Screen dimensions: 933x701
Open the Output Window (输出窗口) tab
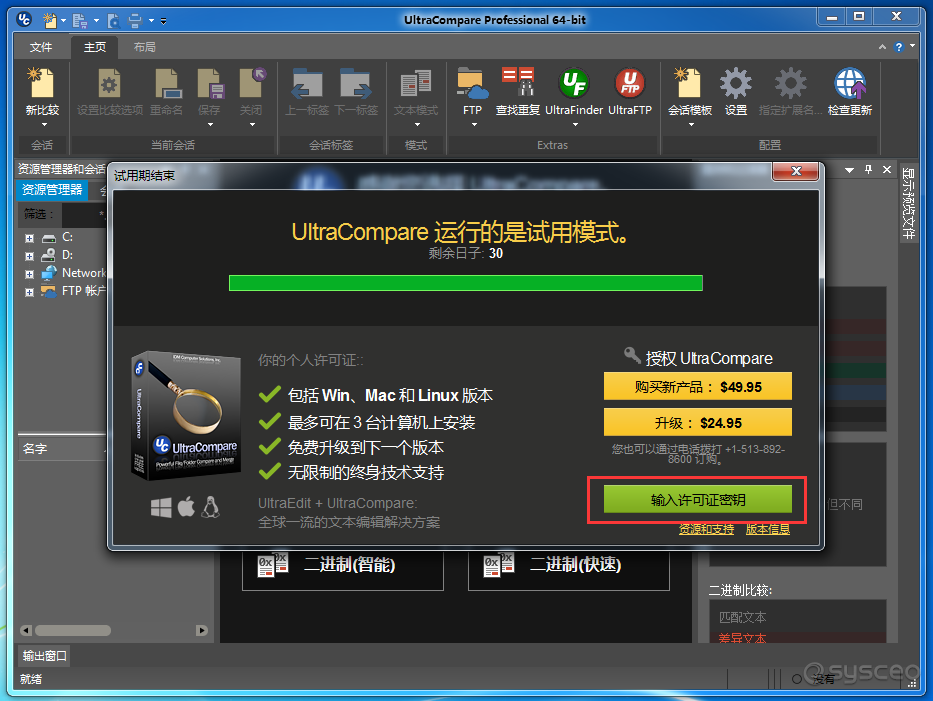pos(45,656)
